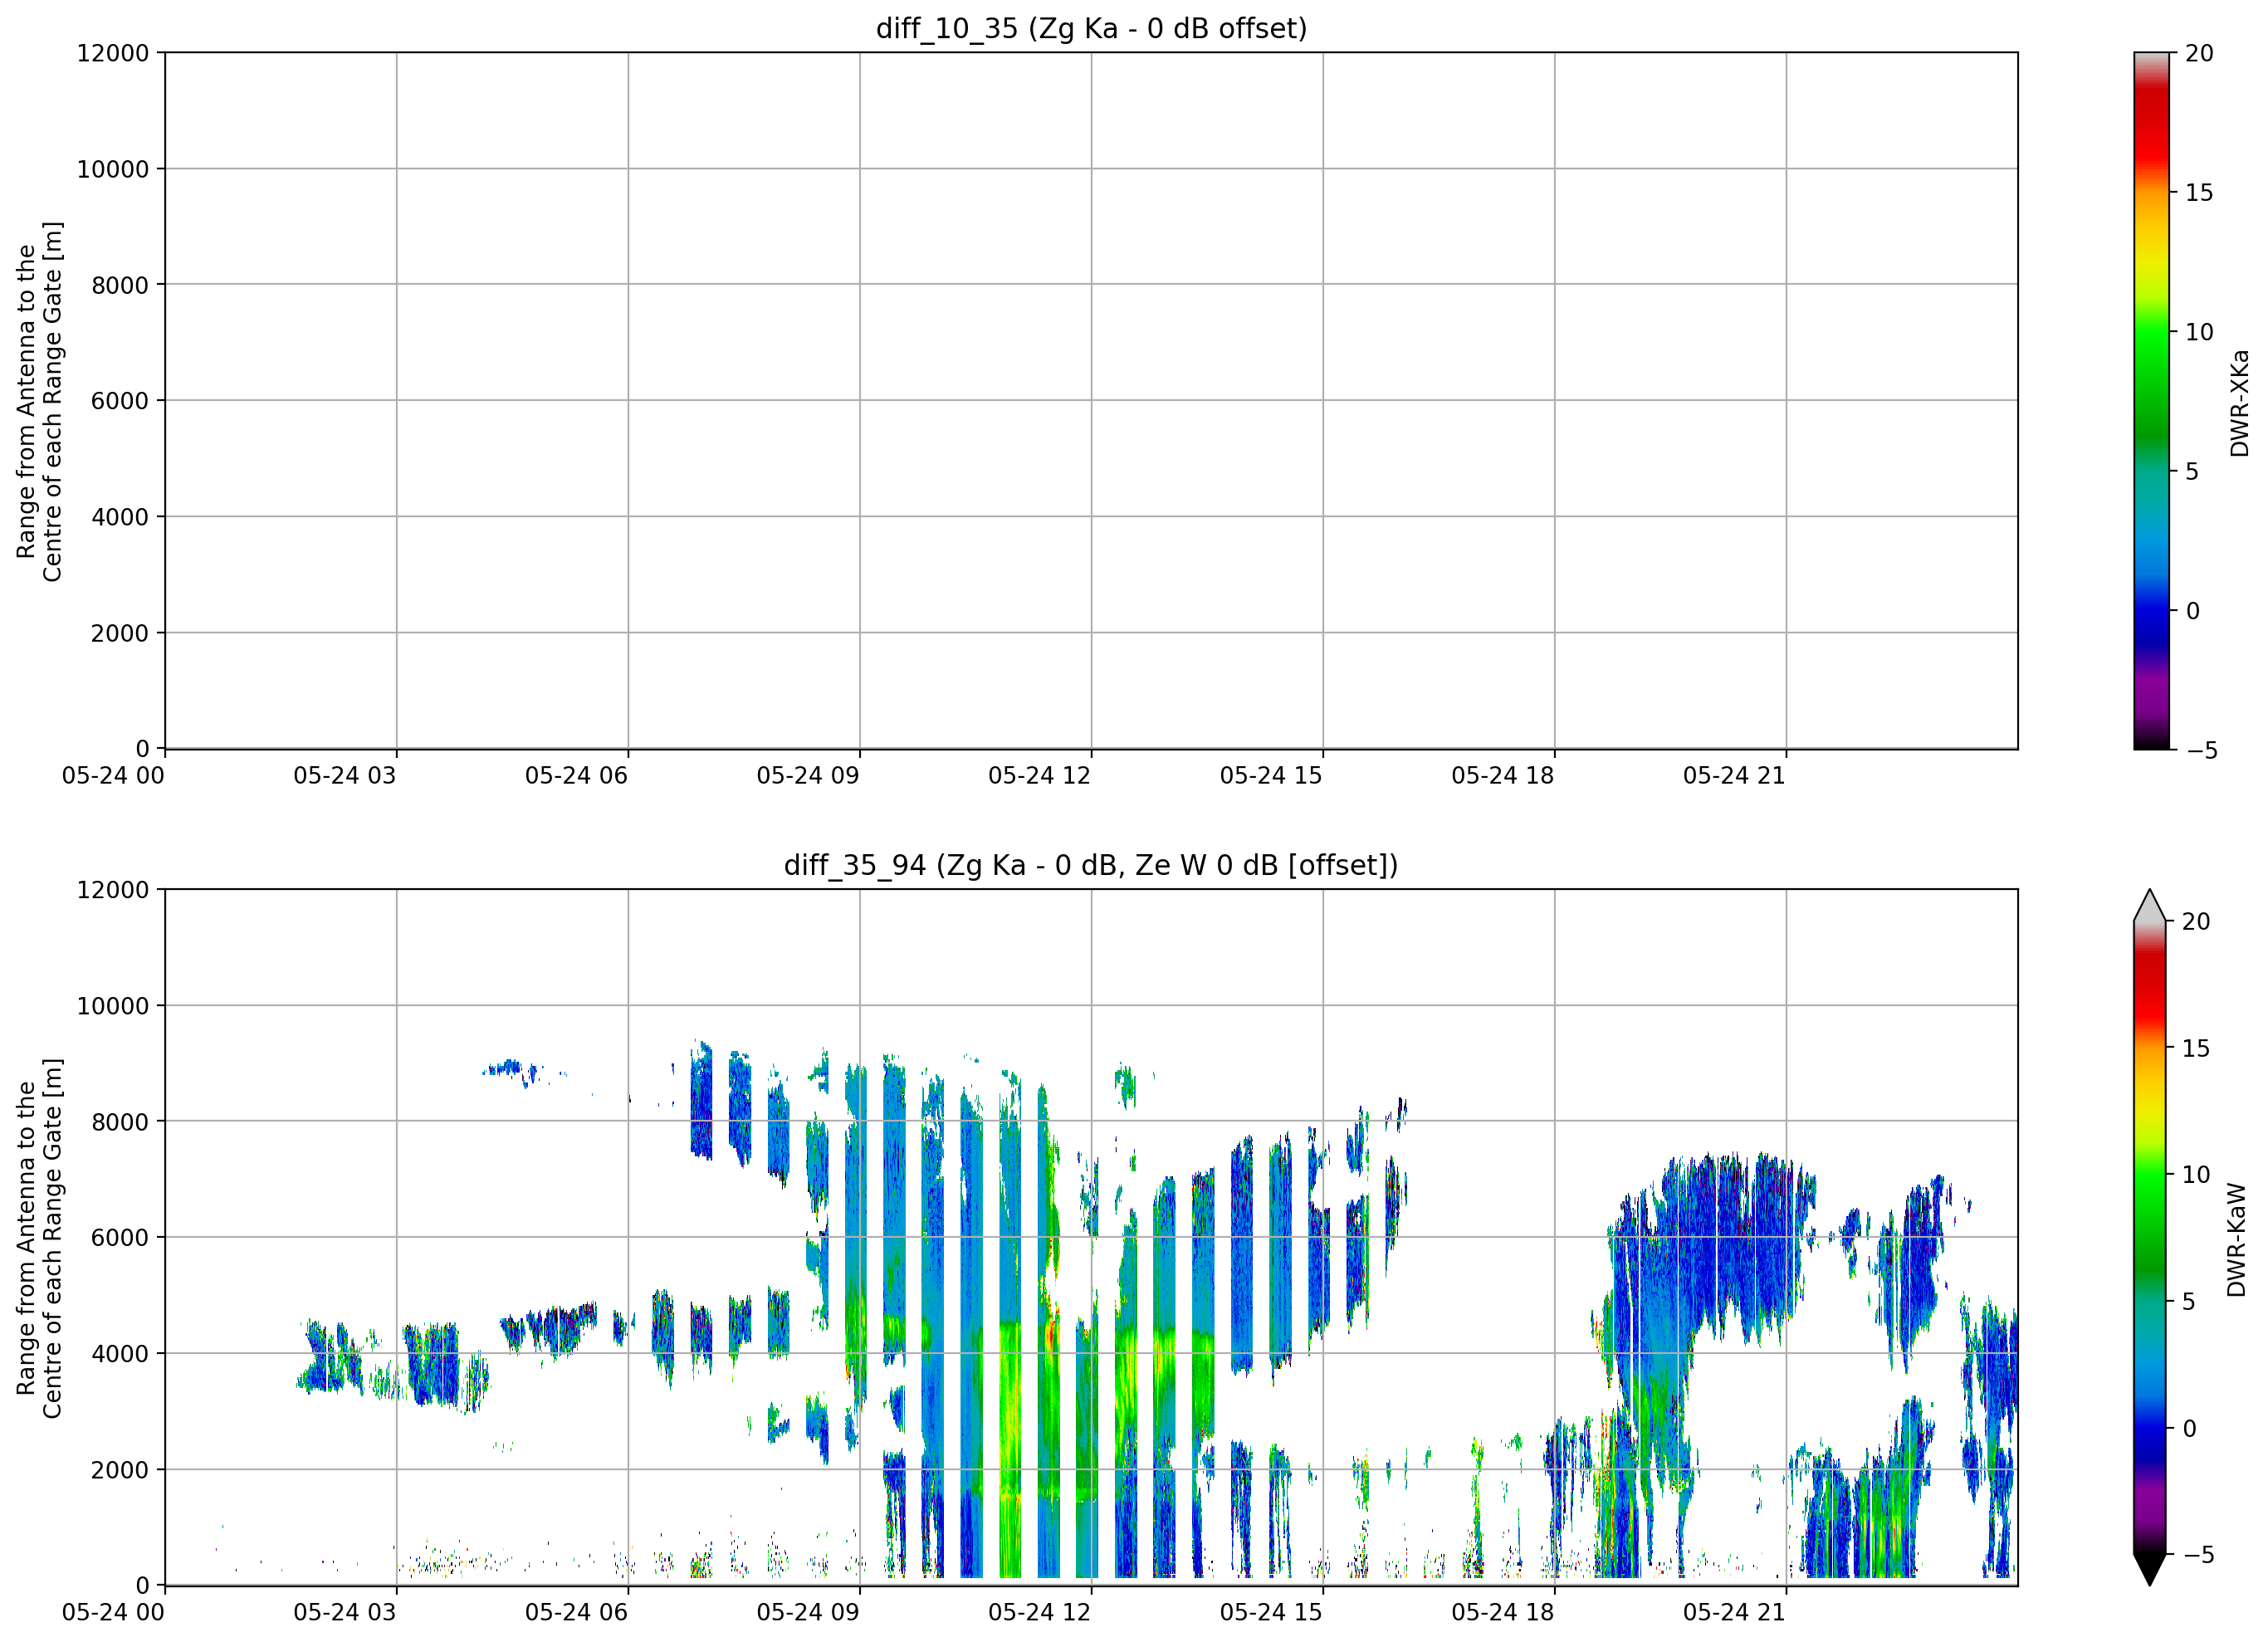Viewport: 2268px width, 1642px height.
Task: Click the top plot's y-axis range label
Action: (x=39, y=401)
